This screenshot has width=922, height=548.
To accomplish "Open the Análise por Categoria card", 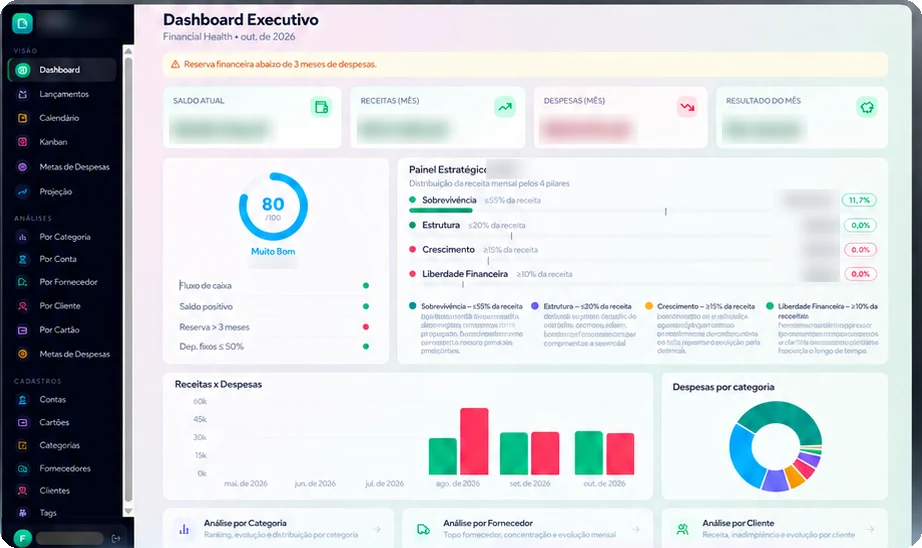I will [x=279, y=529].
